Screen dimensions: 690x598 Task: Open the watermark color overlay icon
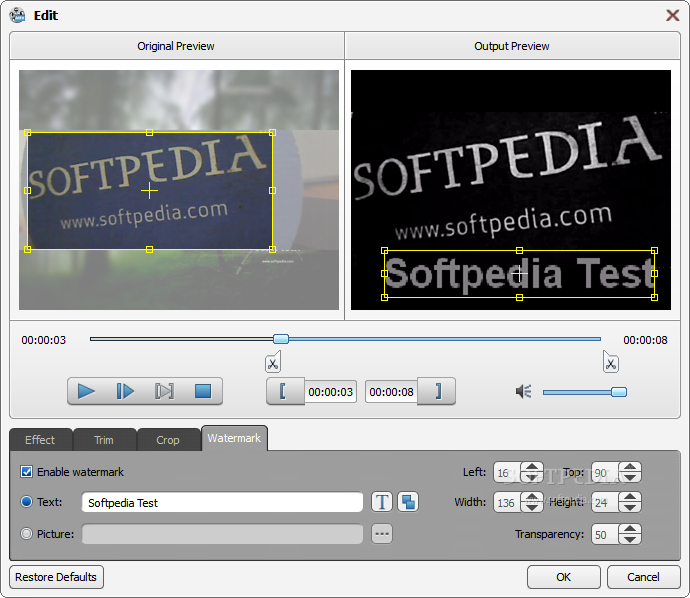[x=408, y=502]
